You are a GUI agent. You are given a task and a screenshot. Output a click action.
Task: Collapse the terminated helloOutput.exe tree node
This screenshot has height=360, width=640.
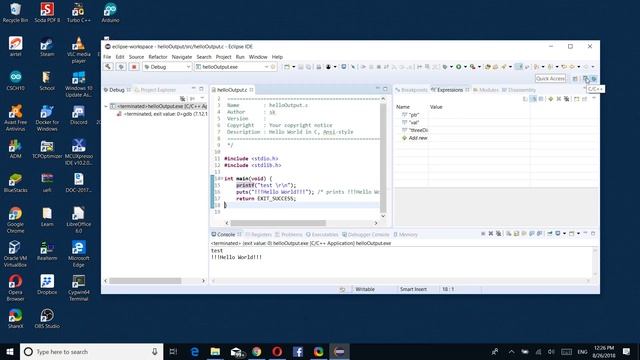pos(106,107)
